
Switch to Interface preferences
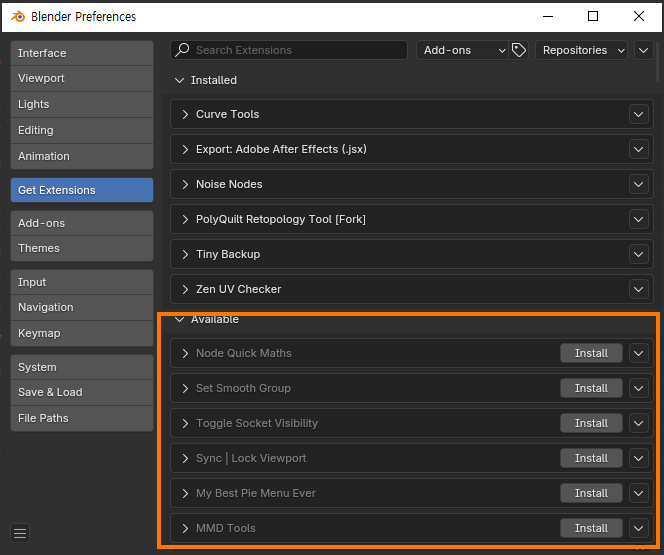coord(82,53)
